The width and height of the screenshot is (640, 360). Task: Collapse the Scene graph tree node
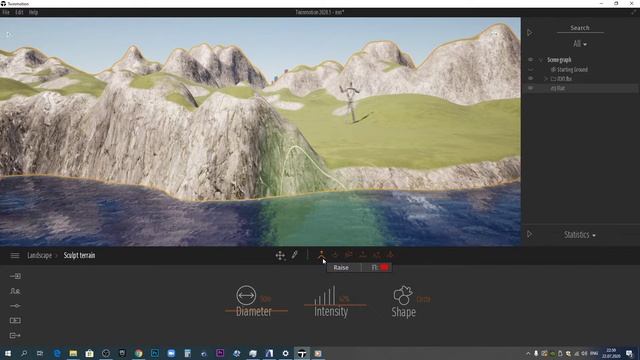[x=541, y=60]
